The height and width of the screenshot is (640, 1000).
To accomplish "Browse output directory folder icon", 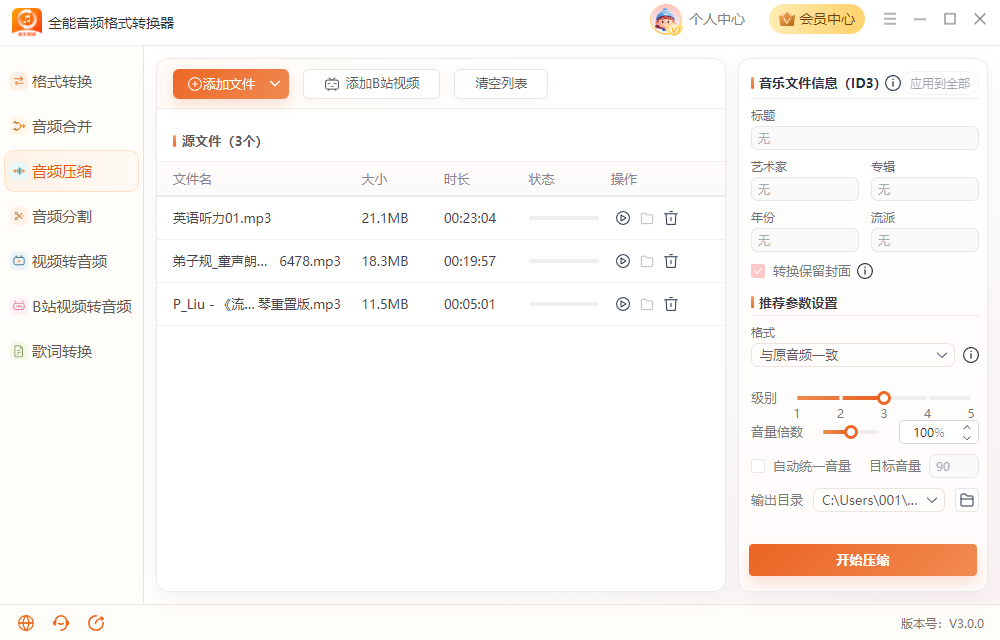I will (x=967, y=500).
